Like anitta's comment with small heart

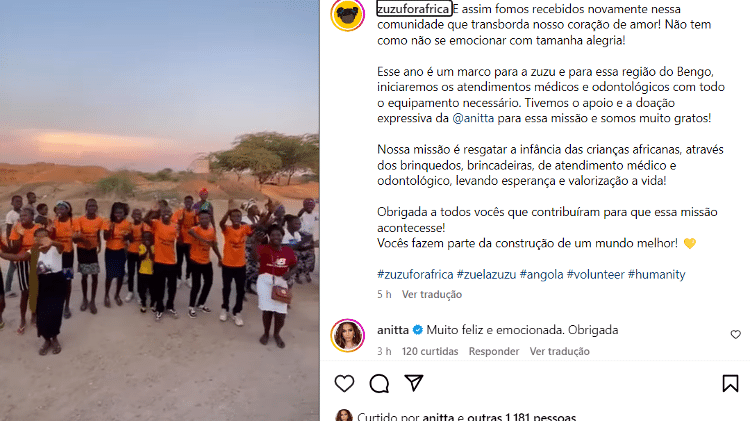pyautogui.click(x=736, y=334)
